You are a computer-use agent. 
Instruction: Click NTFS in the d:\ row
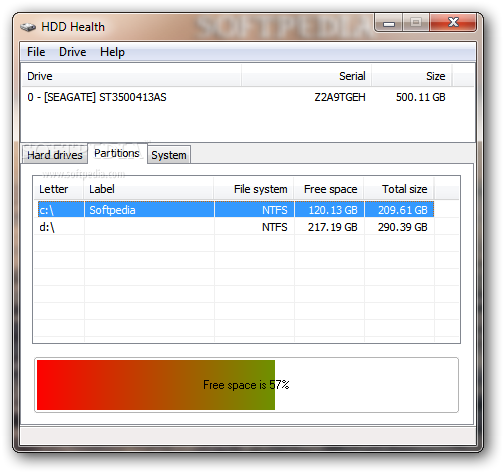(x=275, y=227)
